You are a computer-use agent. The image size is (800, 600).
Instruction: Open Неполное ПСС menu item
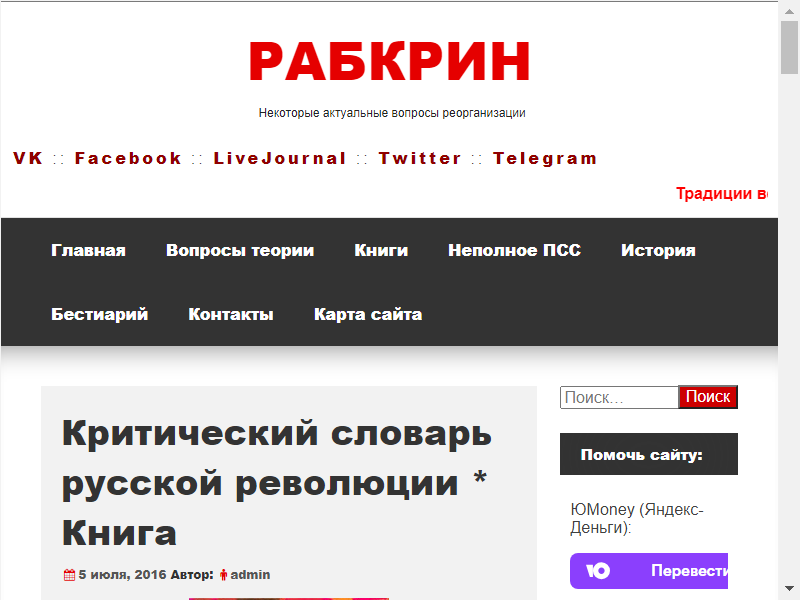coord(514,250)
